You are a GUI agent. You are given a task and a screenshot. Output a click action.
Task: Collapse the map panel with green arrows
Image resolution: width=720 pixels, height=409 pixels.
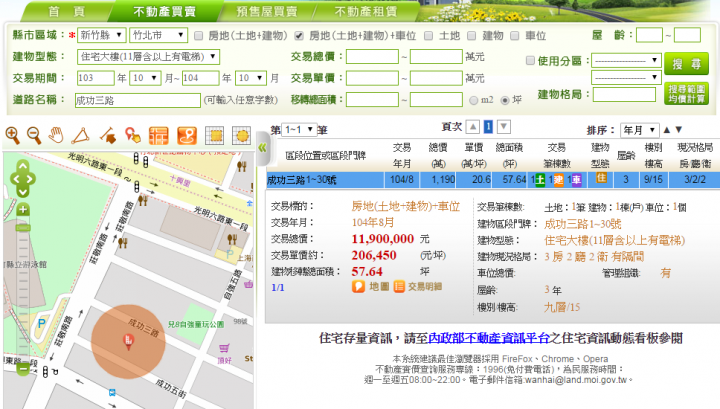click(262, 148)
